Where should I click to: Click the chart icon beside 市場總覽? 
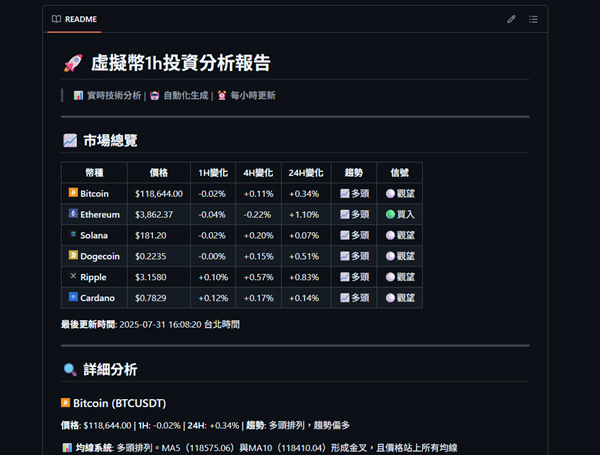click(x=70, y=140)
